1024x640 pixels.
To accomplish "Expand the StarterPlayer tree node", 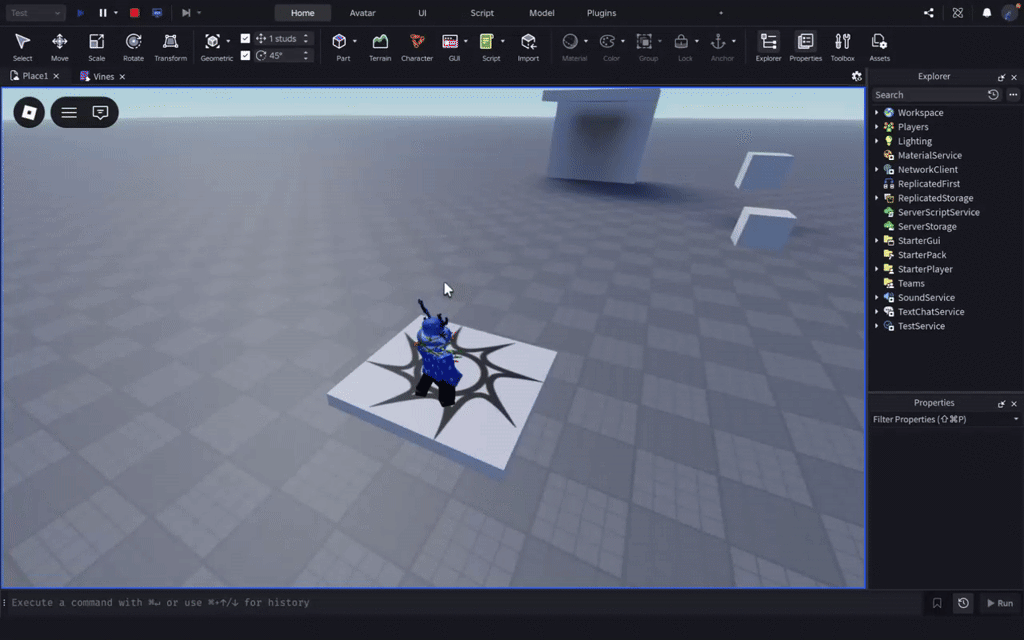I will click(x=877, y=270).
